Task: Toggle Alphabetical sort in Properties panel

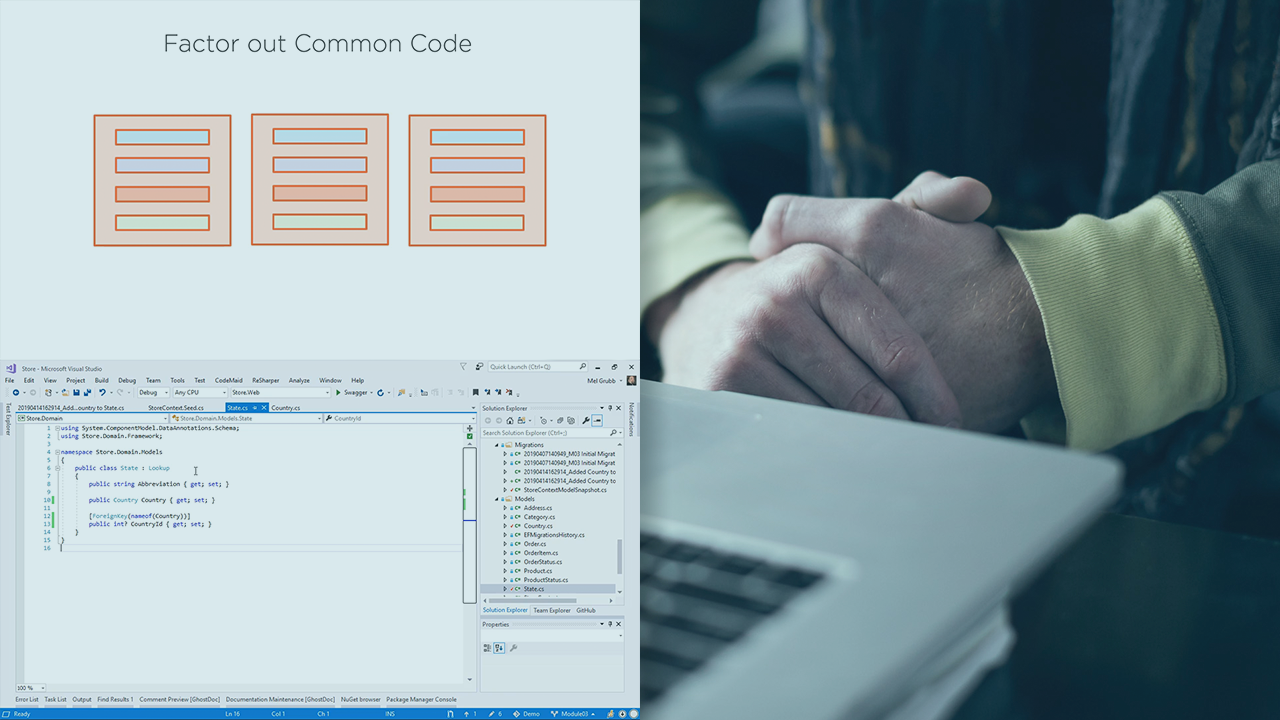Action: click(x=499, y=648)
